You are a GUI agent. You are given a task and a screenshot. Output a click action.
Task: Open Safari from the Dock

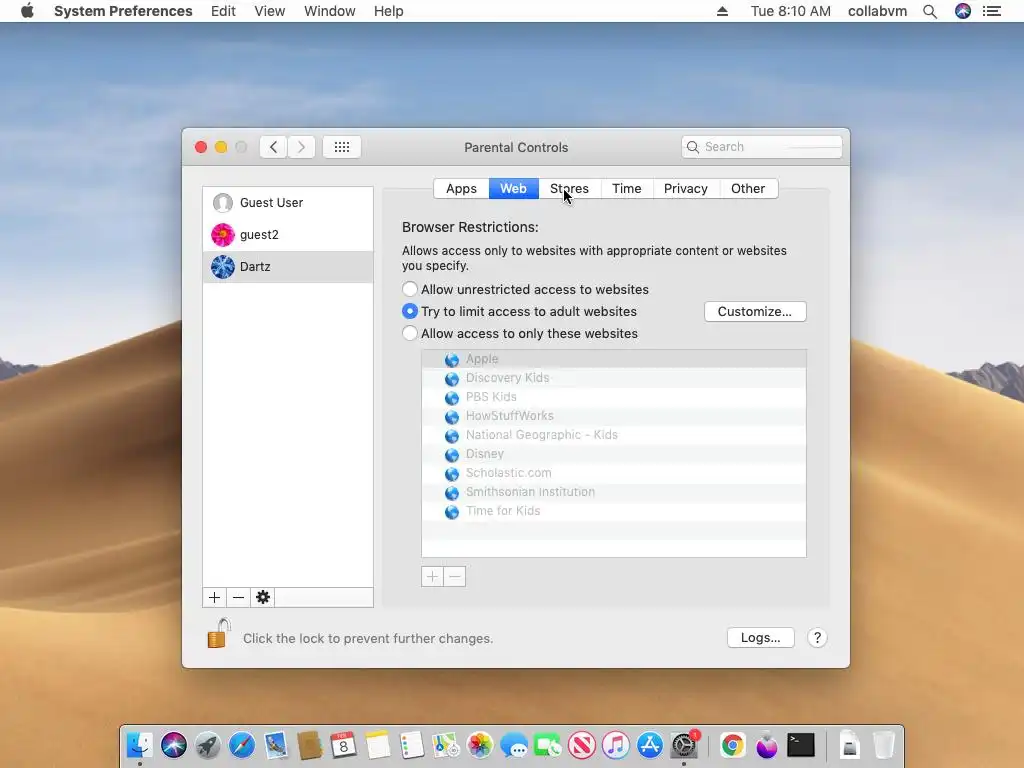click(242, 745)
